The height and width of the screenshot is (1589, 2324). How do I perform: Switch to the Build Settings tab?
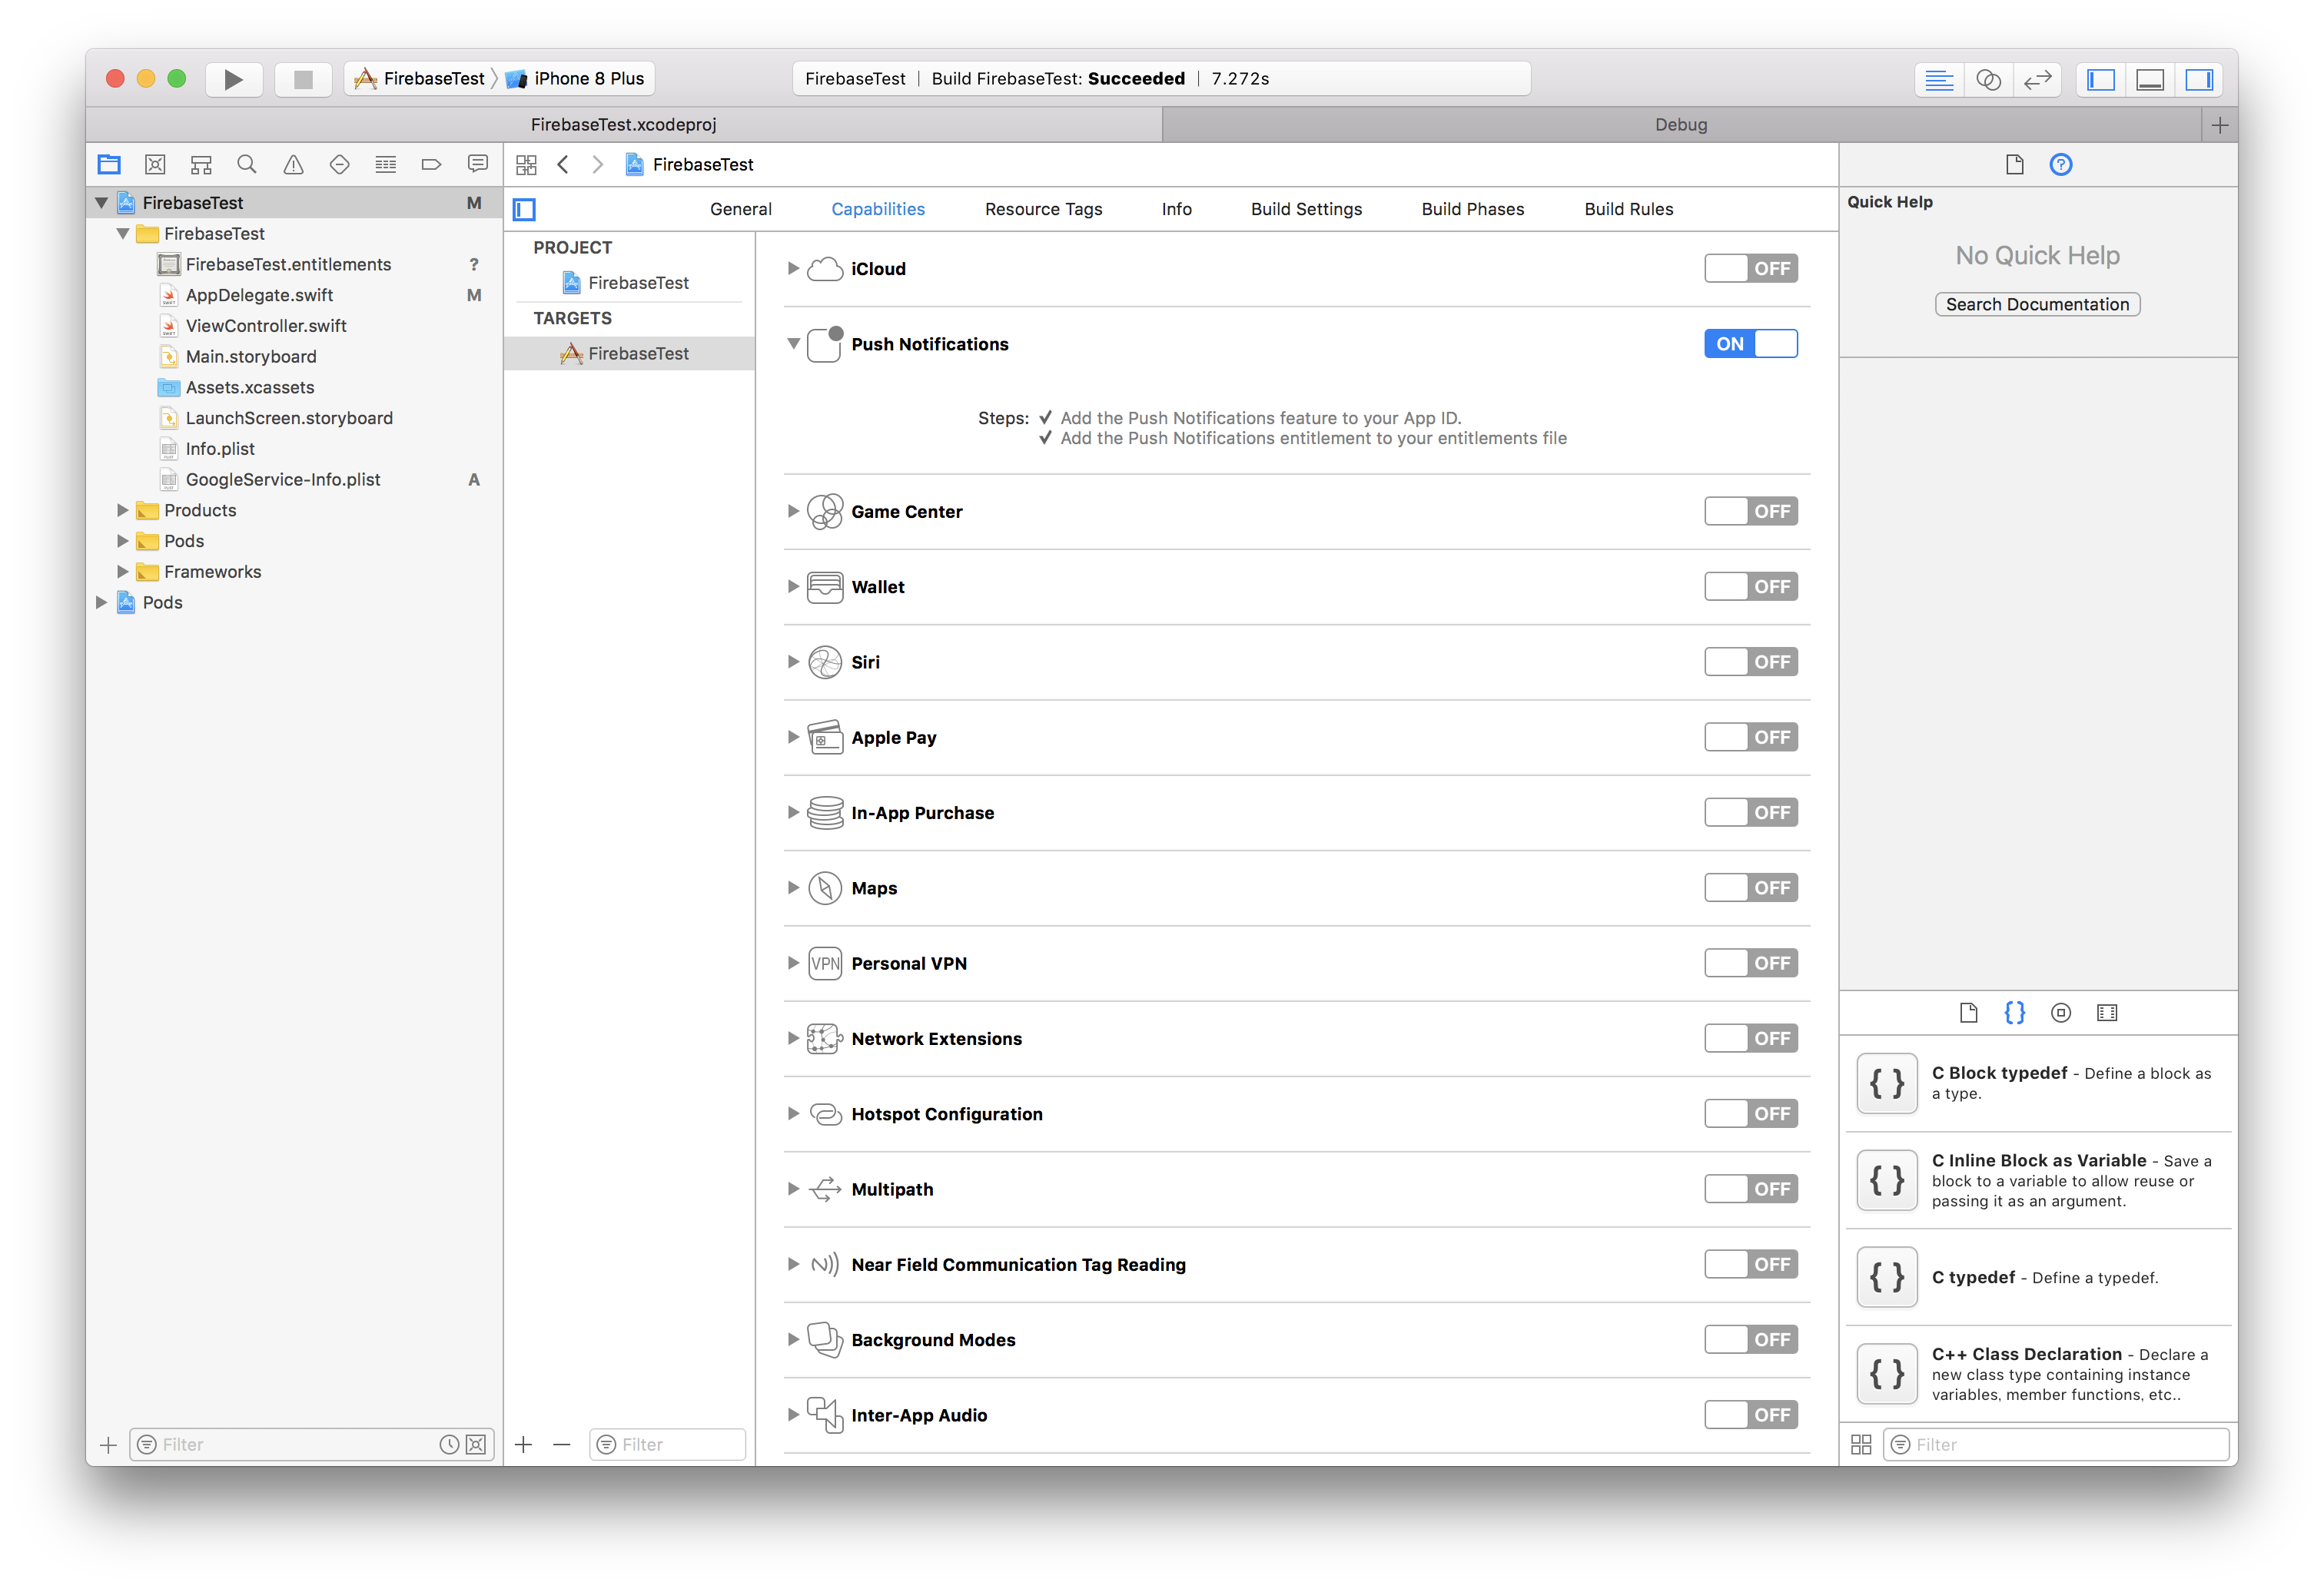[x=1306, y=209]
